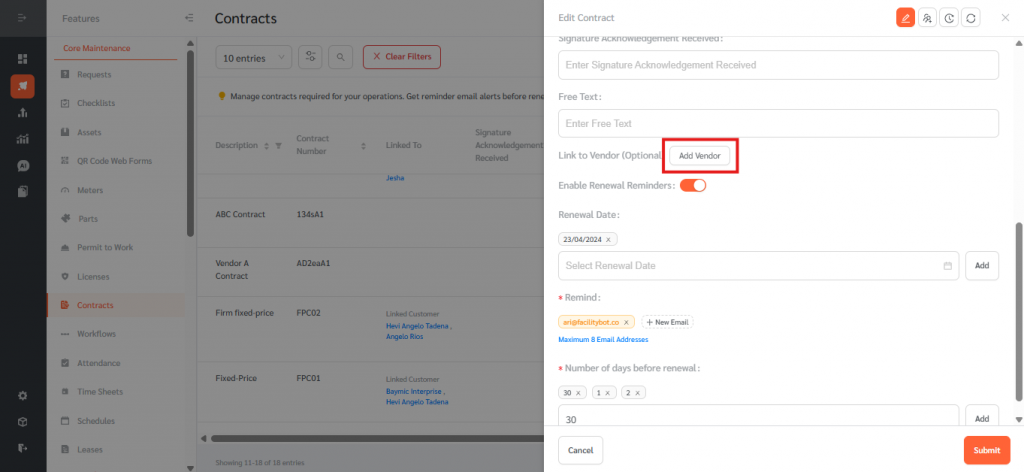The width and height of the screenshot is (1024, 472).
Task: Click the dashboard grid icon in left rail
Action: click(x=23, y=59)
